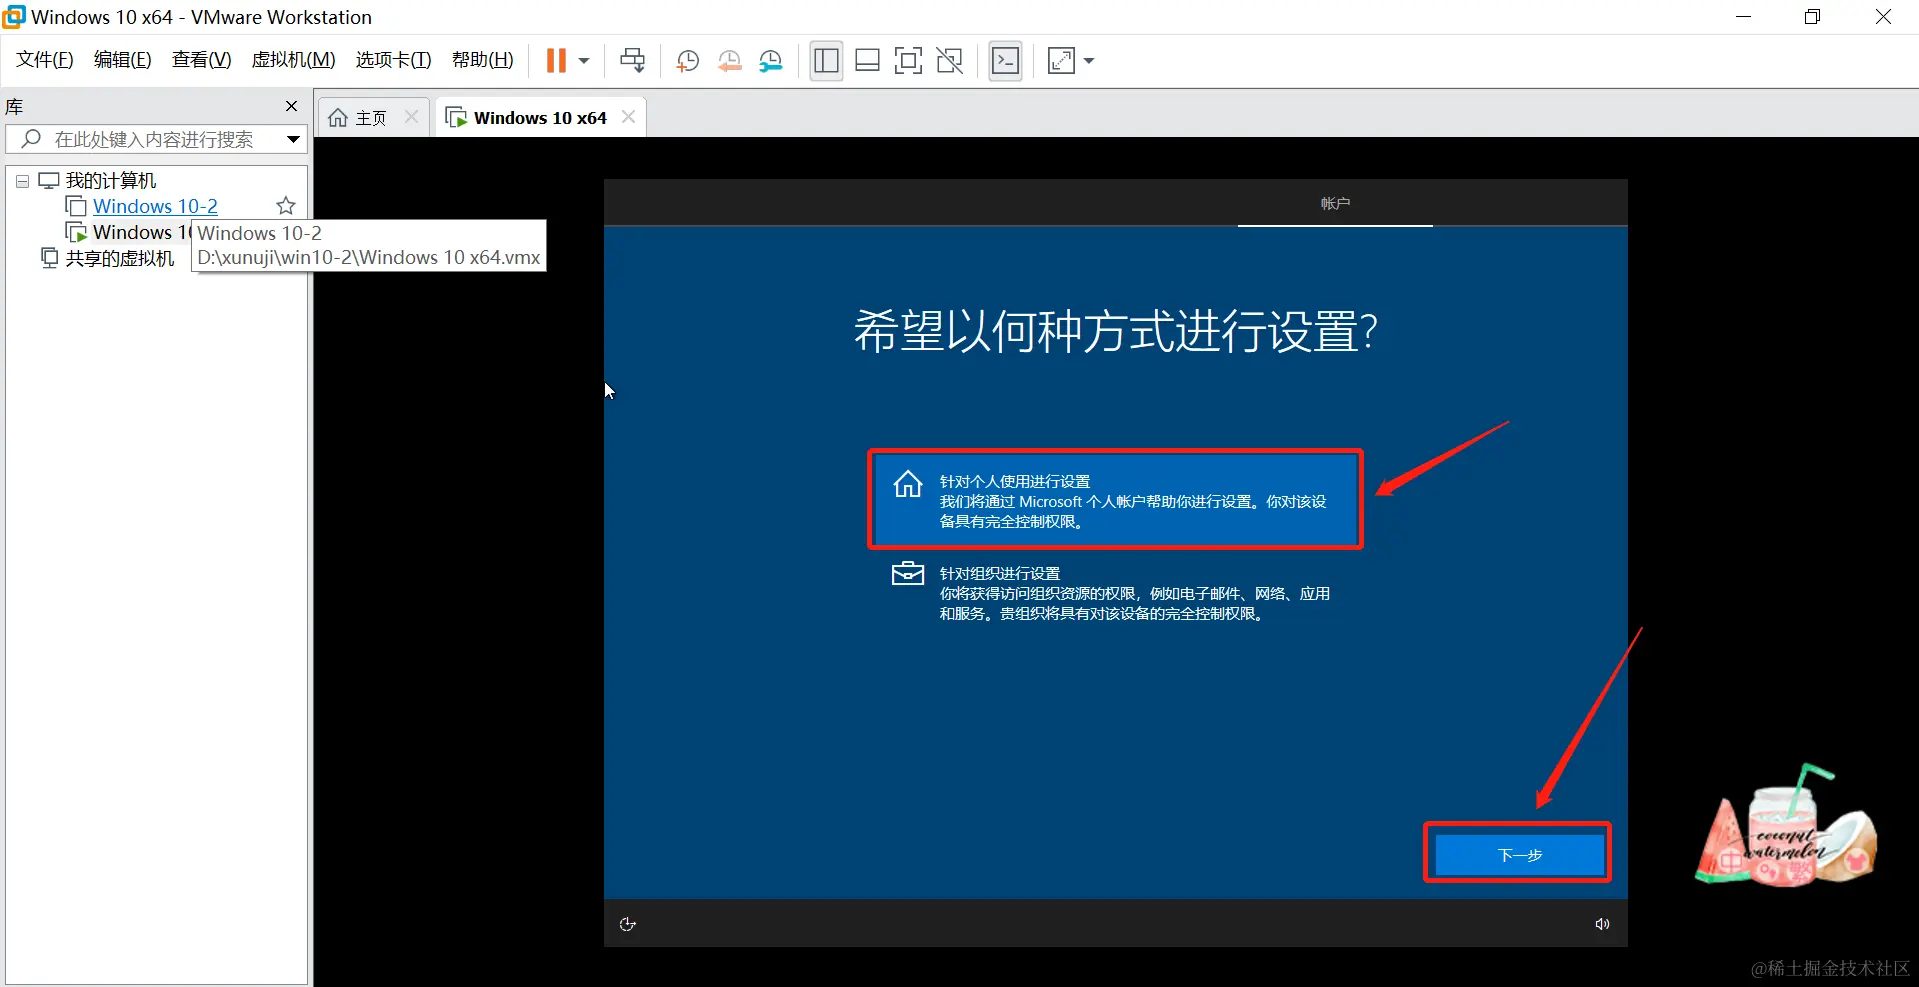The height and width of the screenshot is (987, 1919).
Task: Open the 选项卡(T) menu
Action: click(x=393, y=60)
